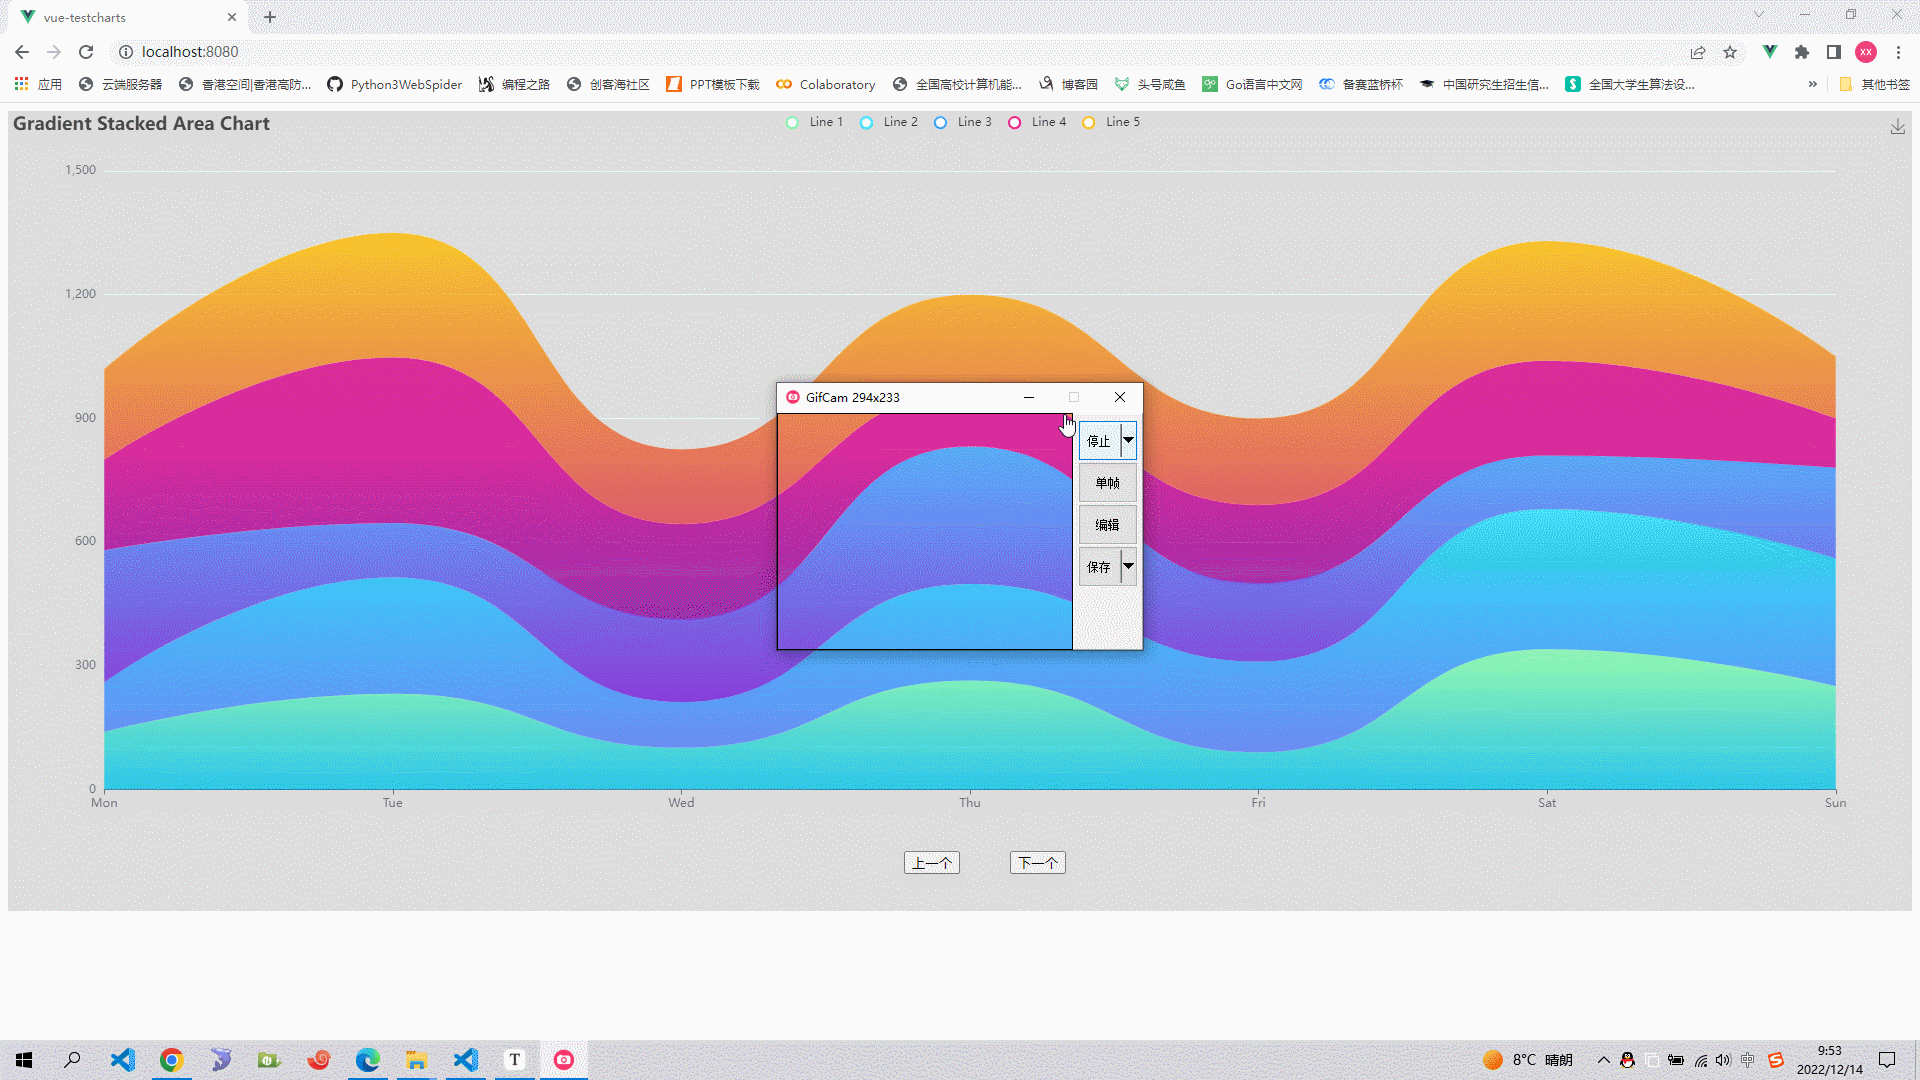Open Chrome three-dot menu
The image size is (1920, 1080).
[1898, 52]
